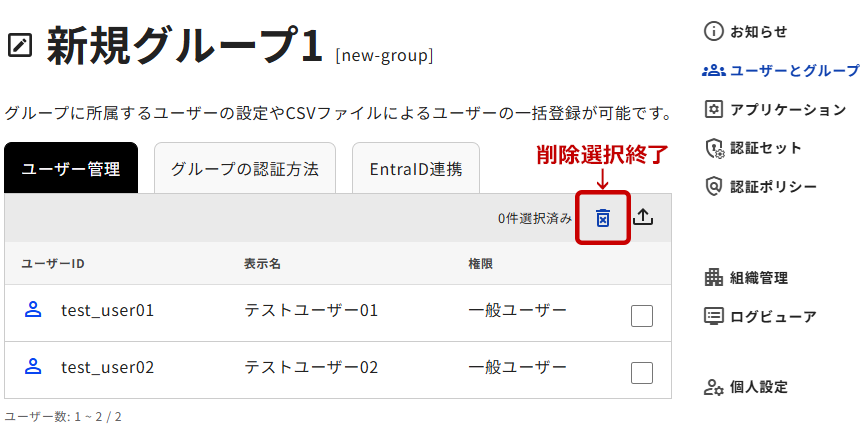Switch to the グループの認証方法 tab
Image resolution: width=860 pixels, height=427 pixels.
(x=244, y=168)
